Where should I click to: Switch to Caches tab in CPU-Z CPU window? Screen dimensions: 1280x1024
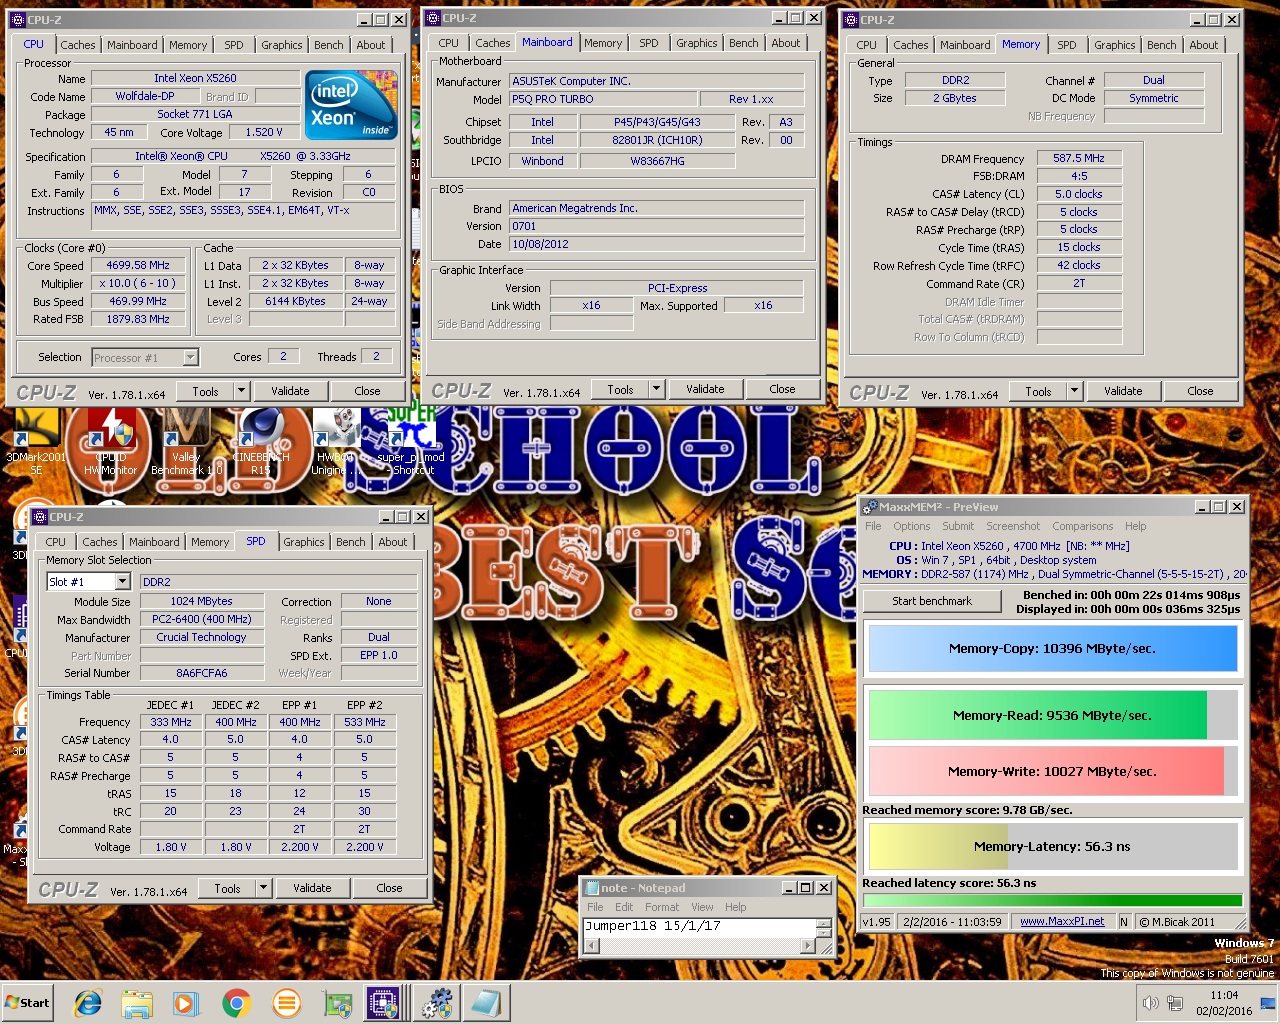coord(77,45)
